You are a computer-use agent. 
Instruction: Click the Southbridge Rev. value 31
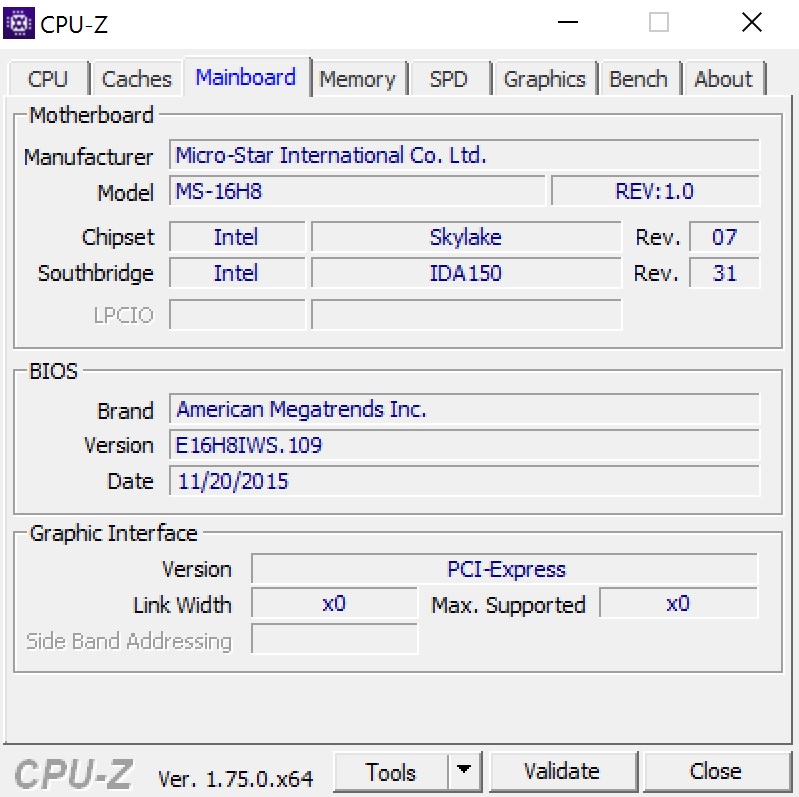pos(724,273)
